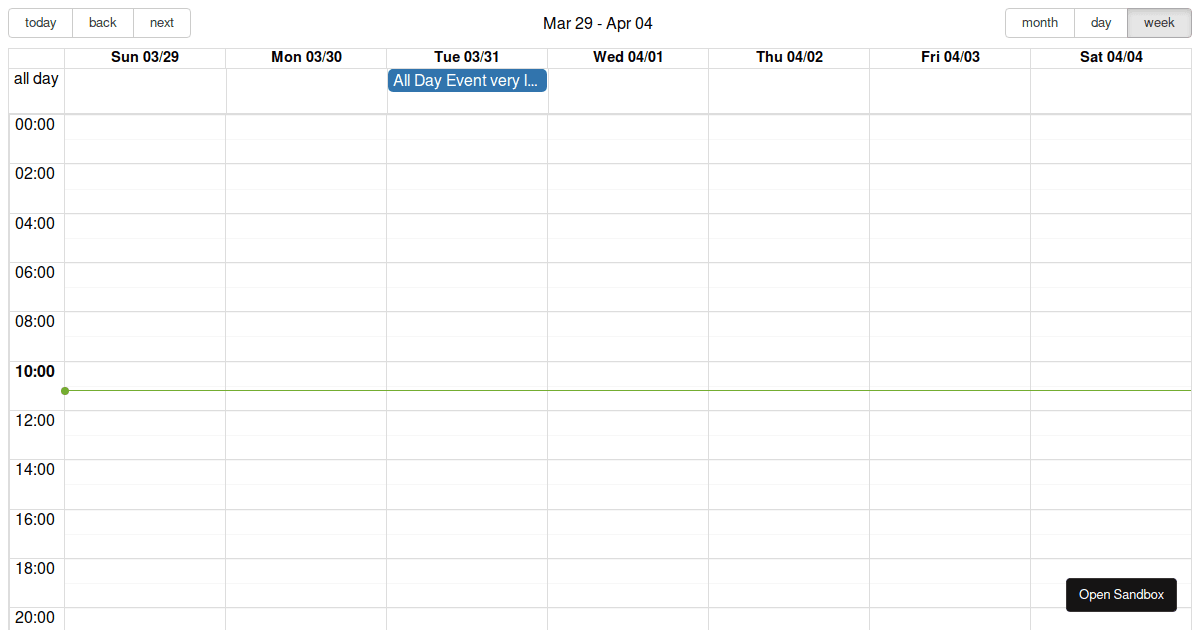Screen dimensions: 1200x630
Task: Click the green current time indicator dot
Action: click(65, 391)
